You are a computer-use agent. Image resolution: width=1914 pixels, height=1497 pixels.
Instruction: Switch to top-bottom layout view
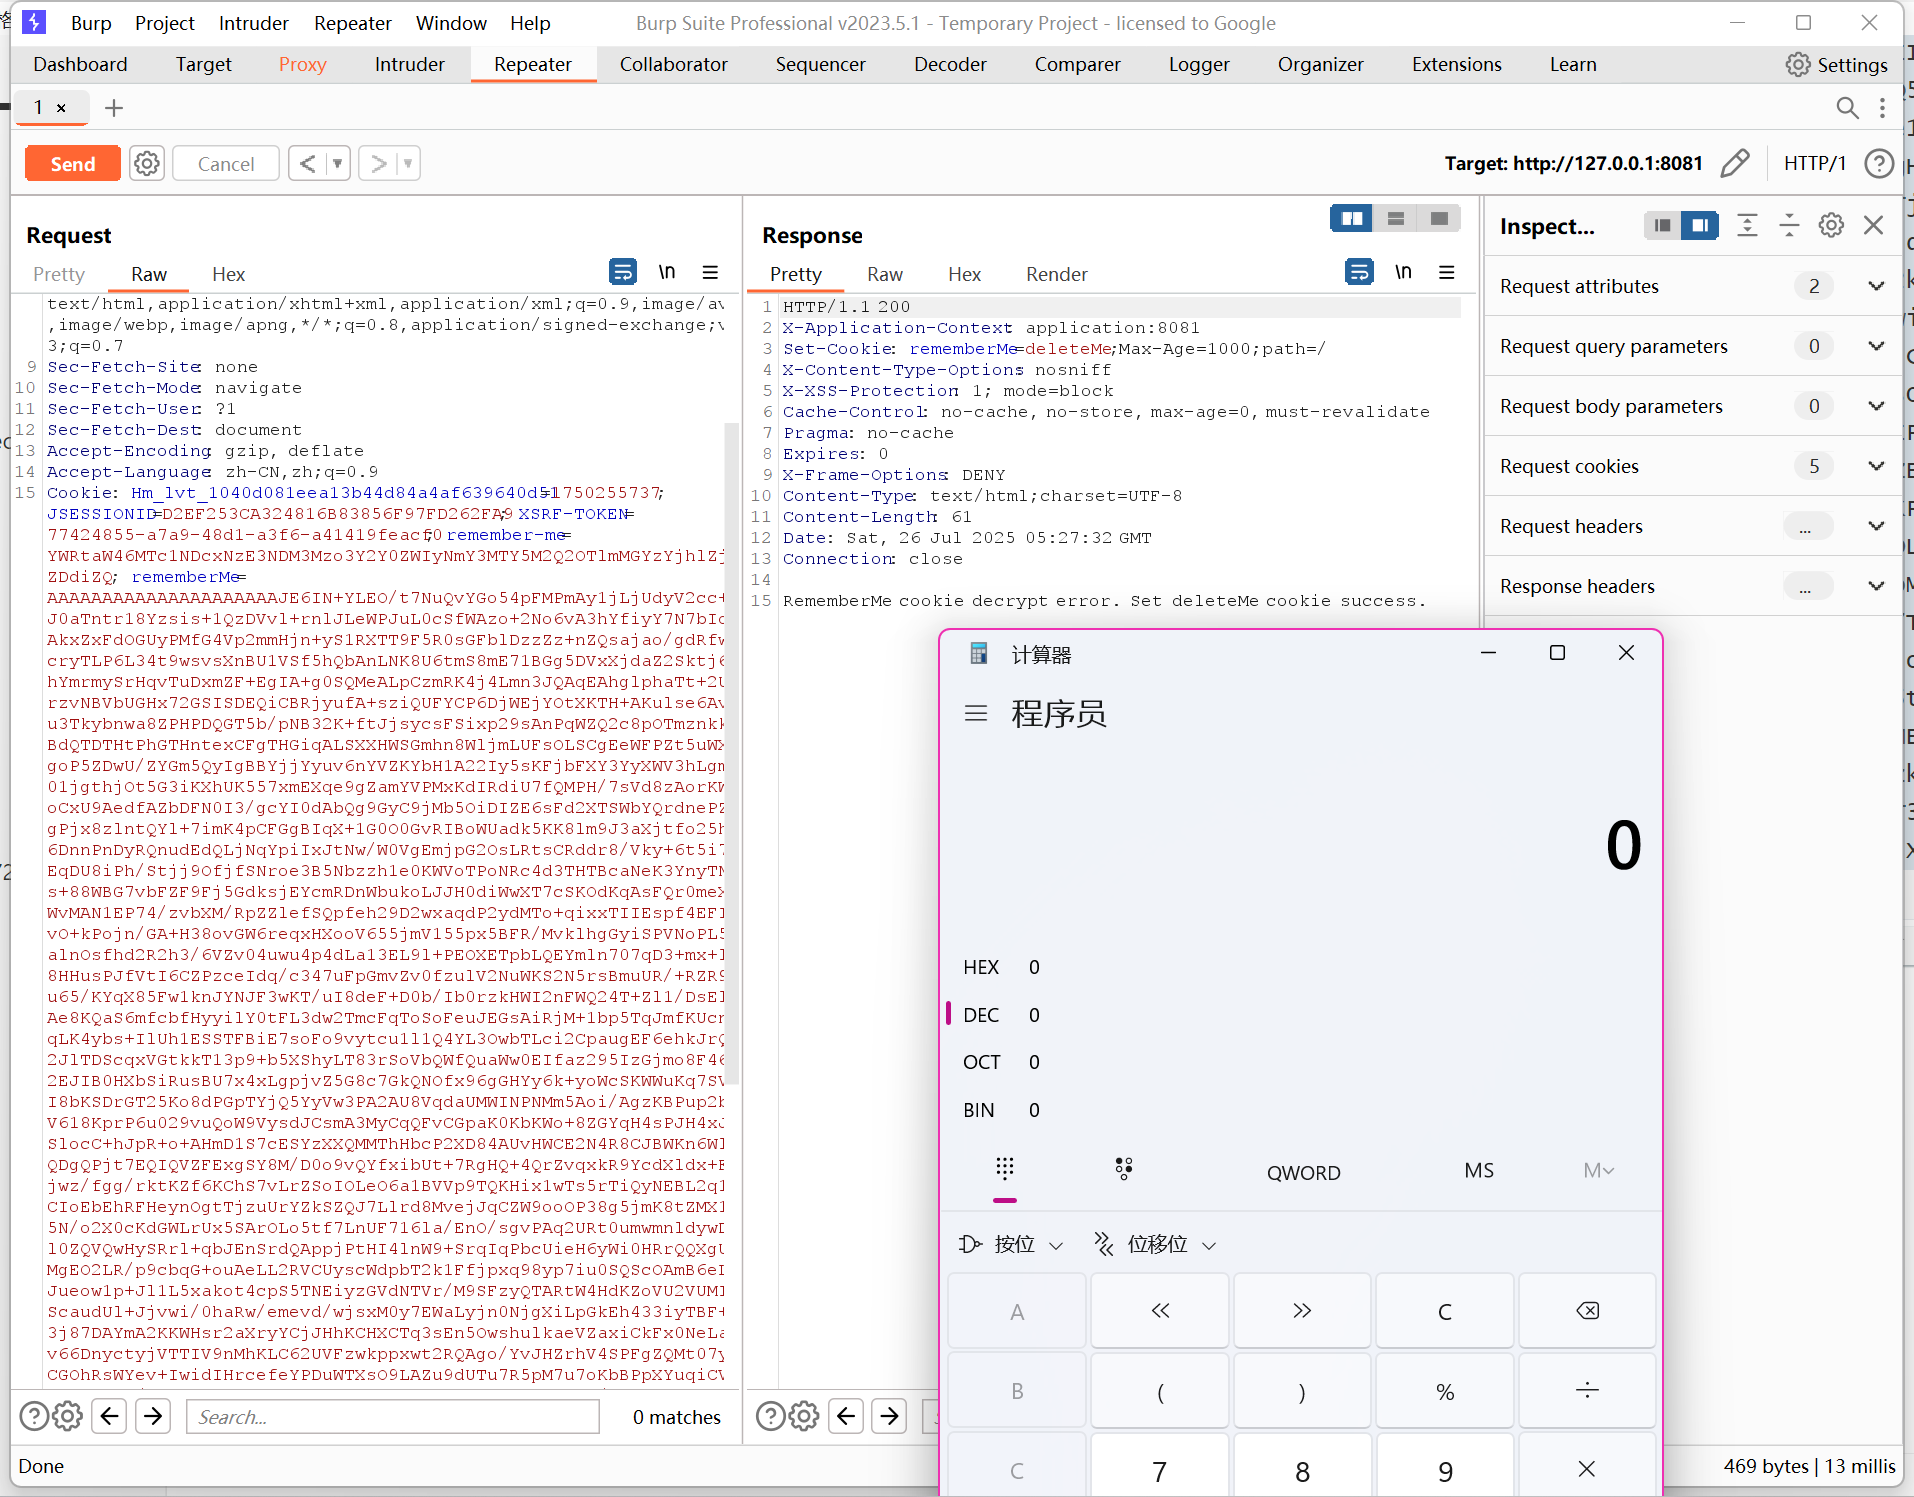pyautogui.click(x=1396, y=218)
